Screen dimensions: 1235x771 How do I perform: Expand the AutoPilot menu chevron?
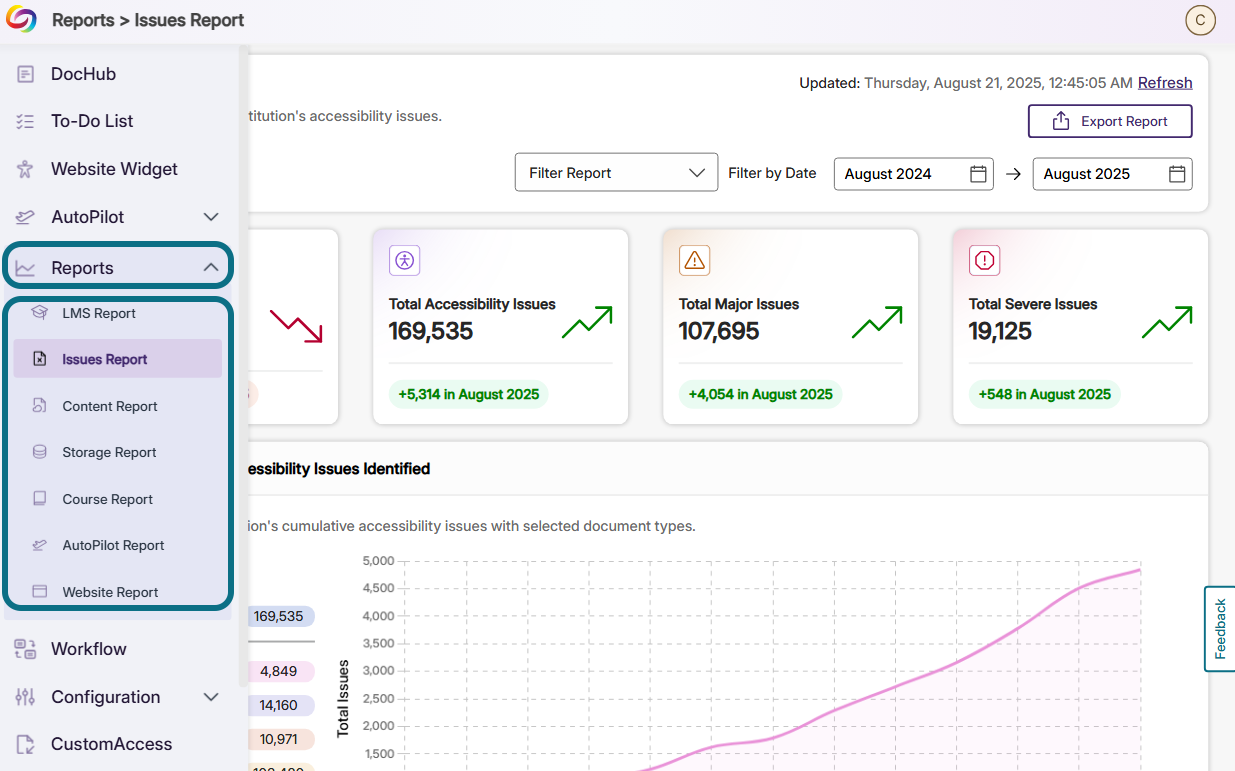point(211,217)
